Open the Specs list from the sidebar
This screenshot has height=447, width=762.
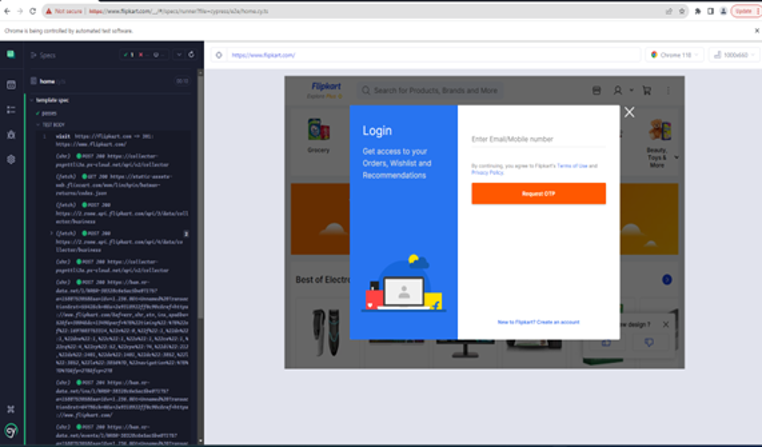click(11, 85)
